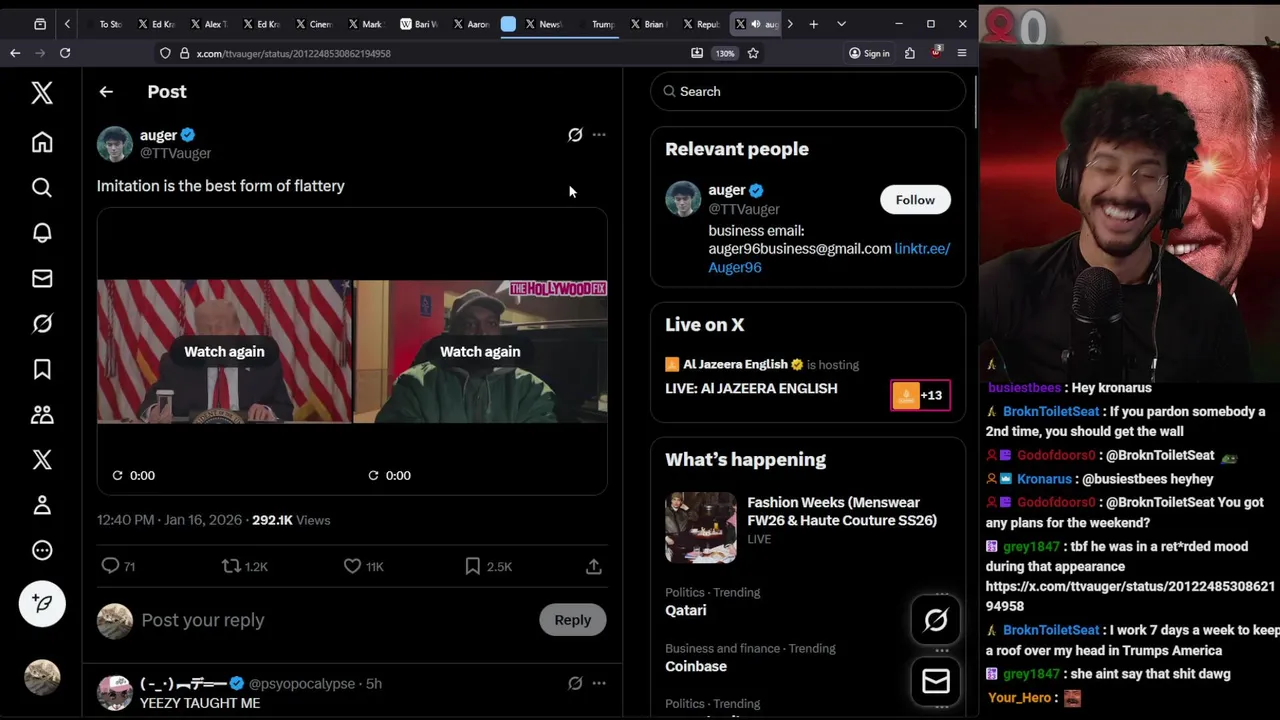Open the Coinbase trending topic
Image resolution: width=1280 pixels, height=720 pixels.
point(696,666)
